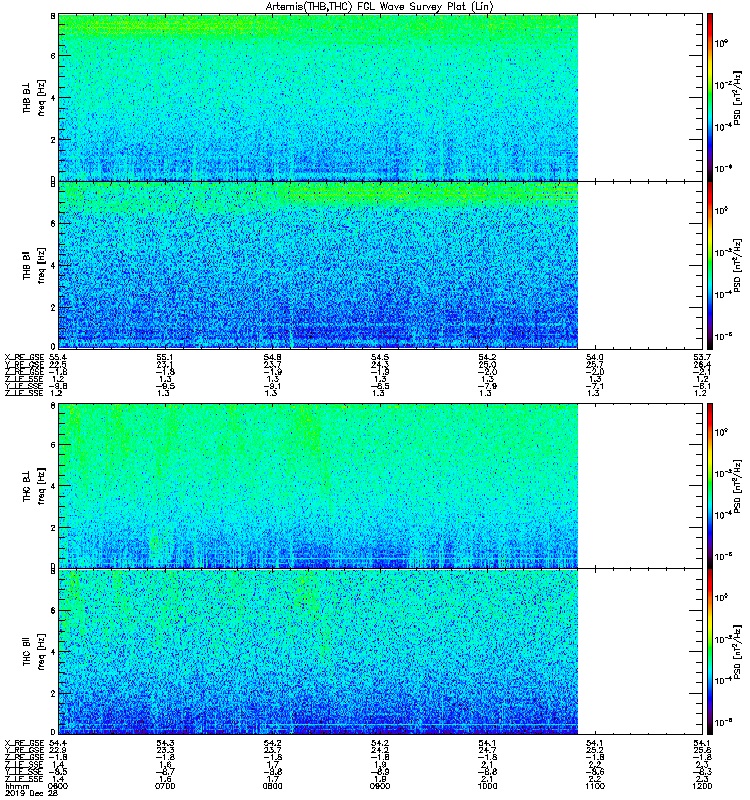The height and width of the screenshot is (800, 750).
Task: Click the PSD [nT²/Hz] label beside THB B⊥
Action: coord(738,98)
